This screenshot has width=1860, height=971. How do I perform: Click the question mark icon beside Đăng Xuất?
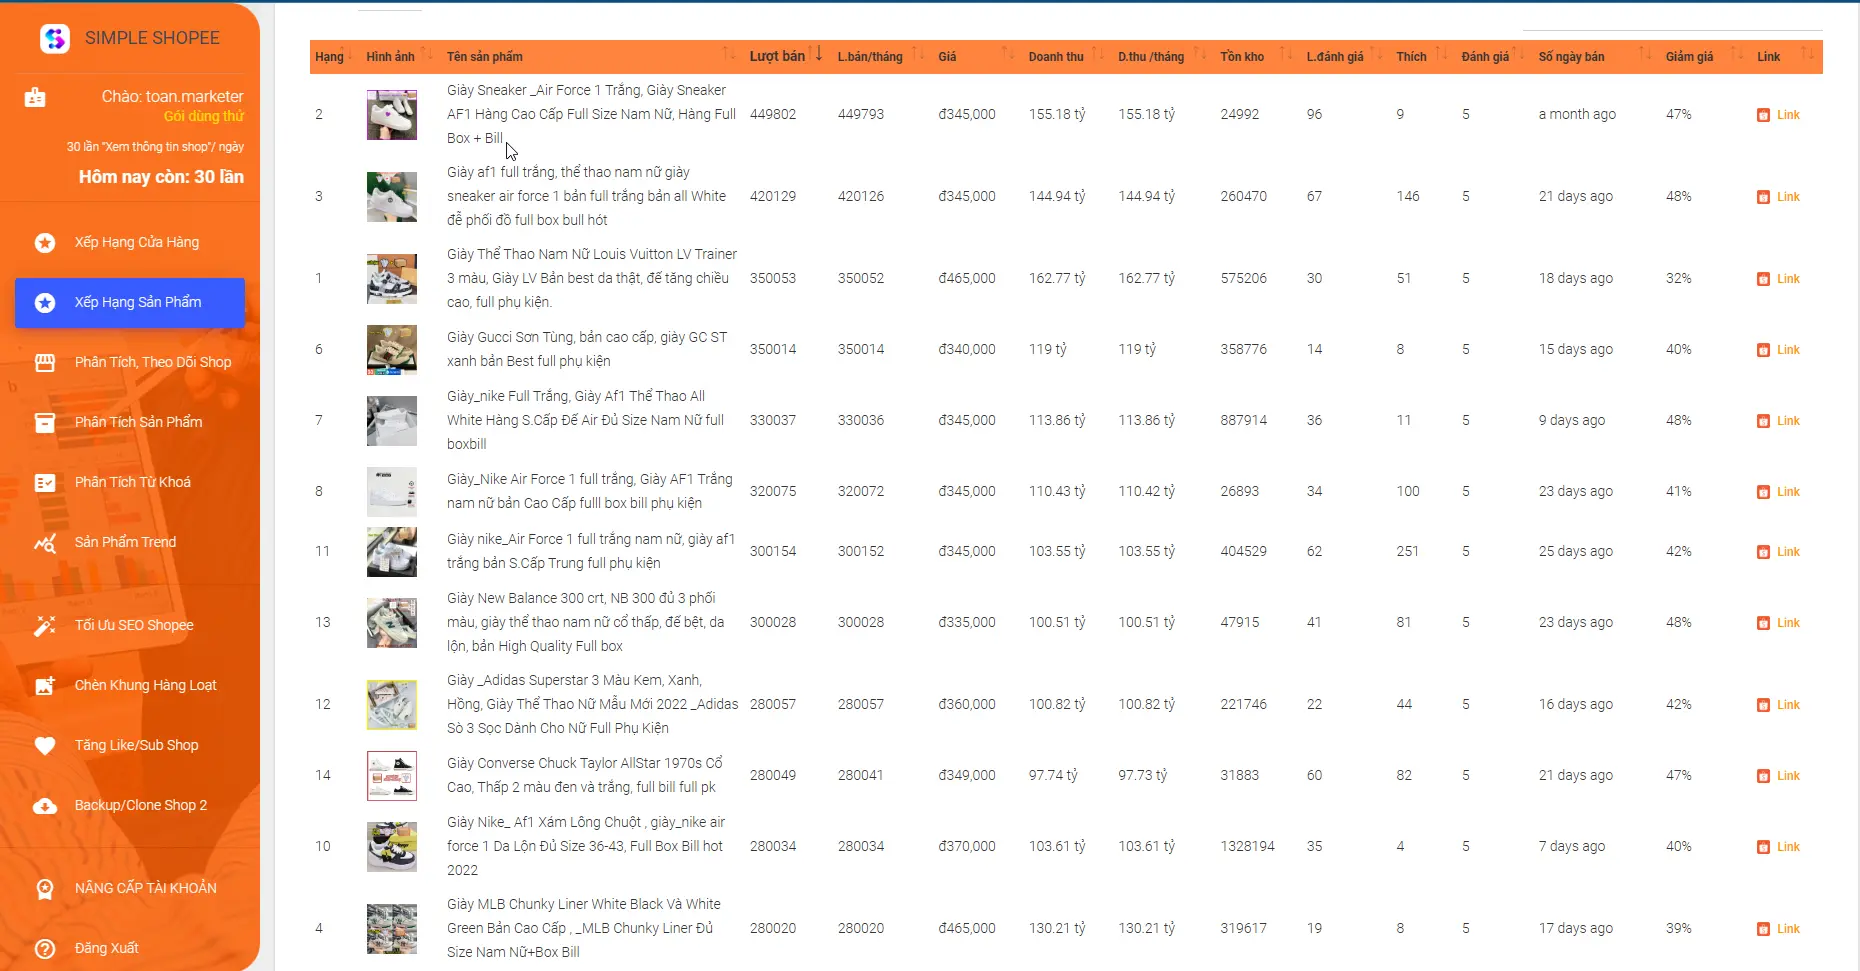coord(45,948)
